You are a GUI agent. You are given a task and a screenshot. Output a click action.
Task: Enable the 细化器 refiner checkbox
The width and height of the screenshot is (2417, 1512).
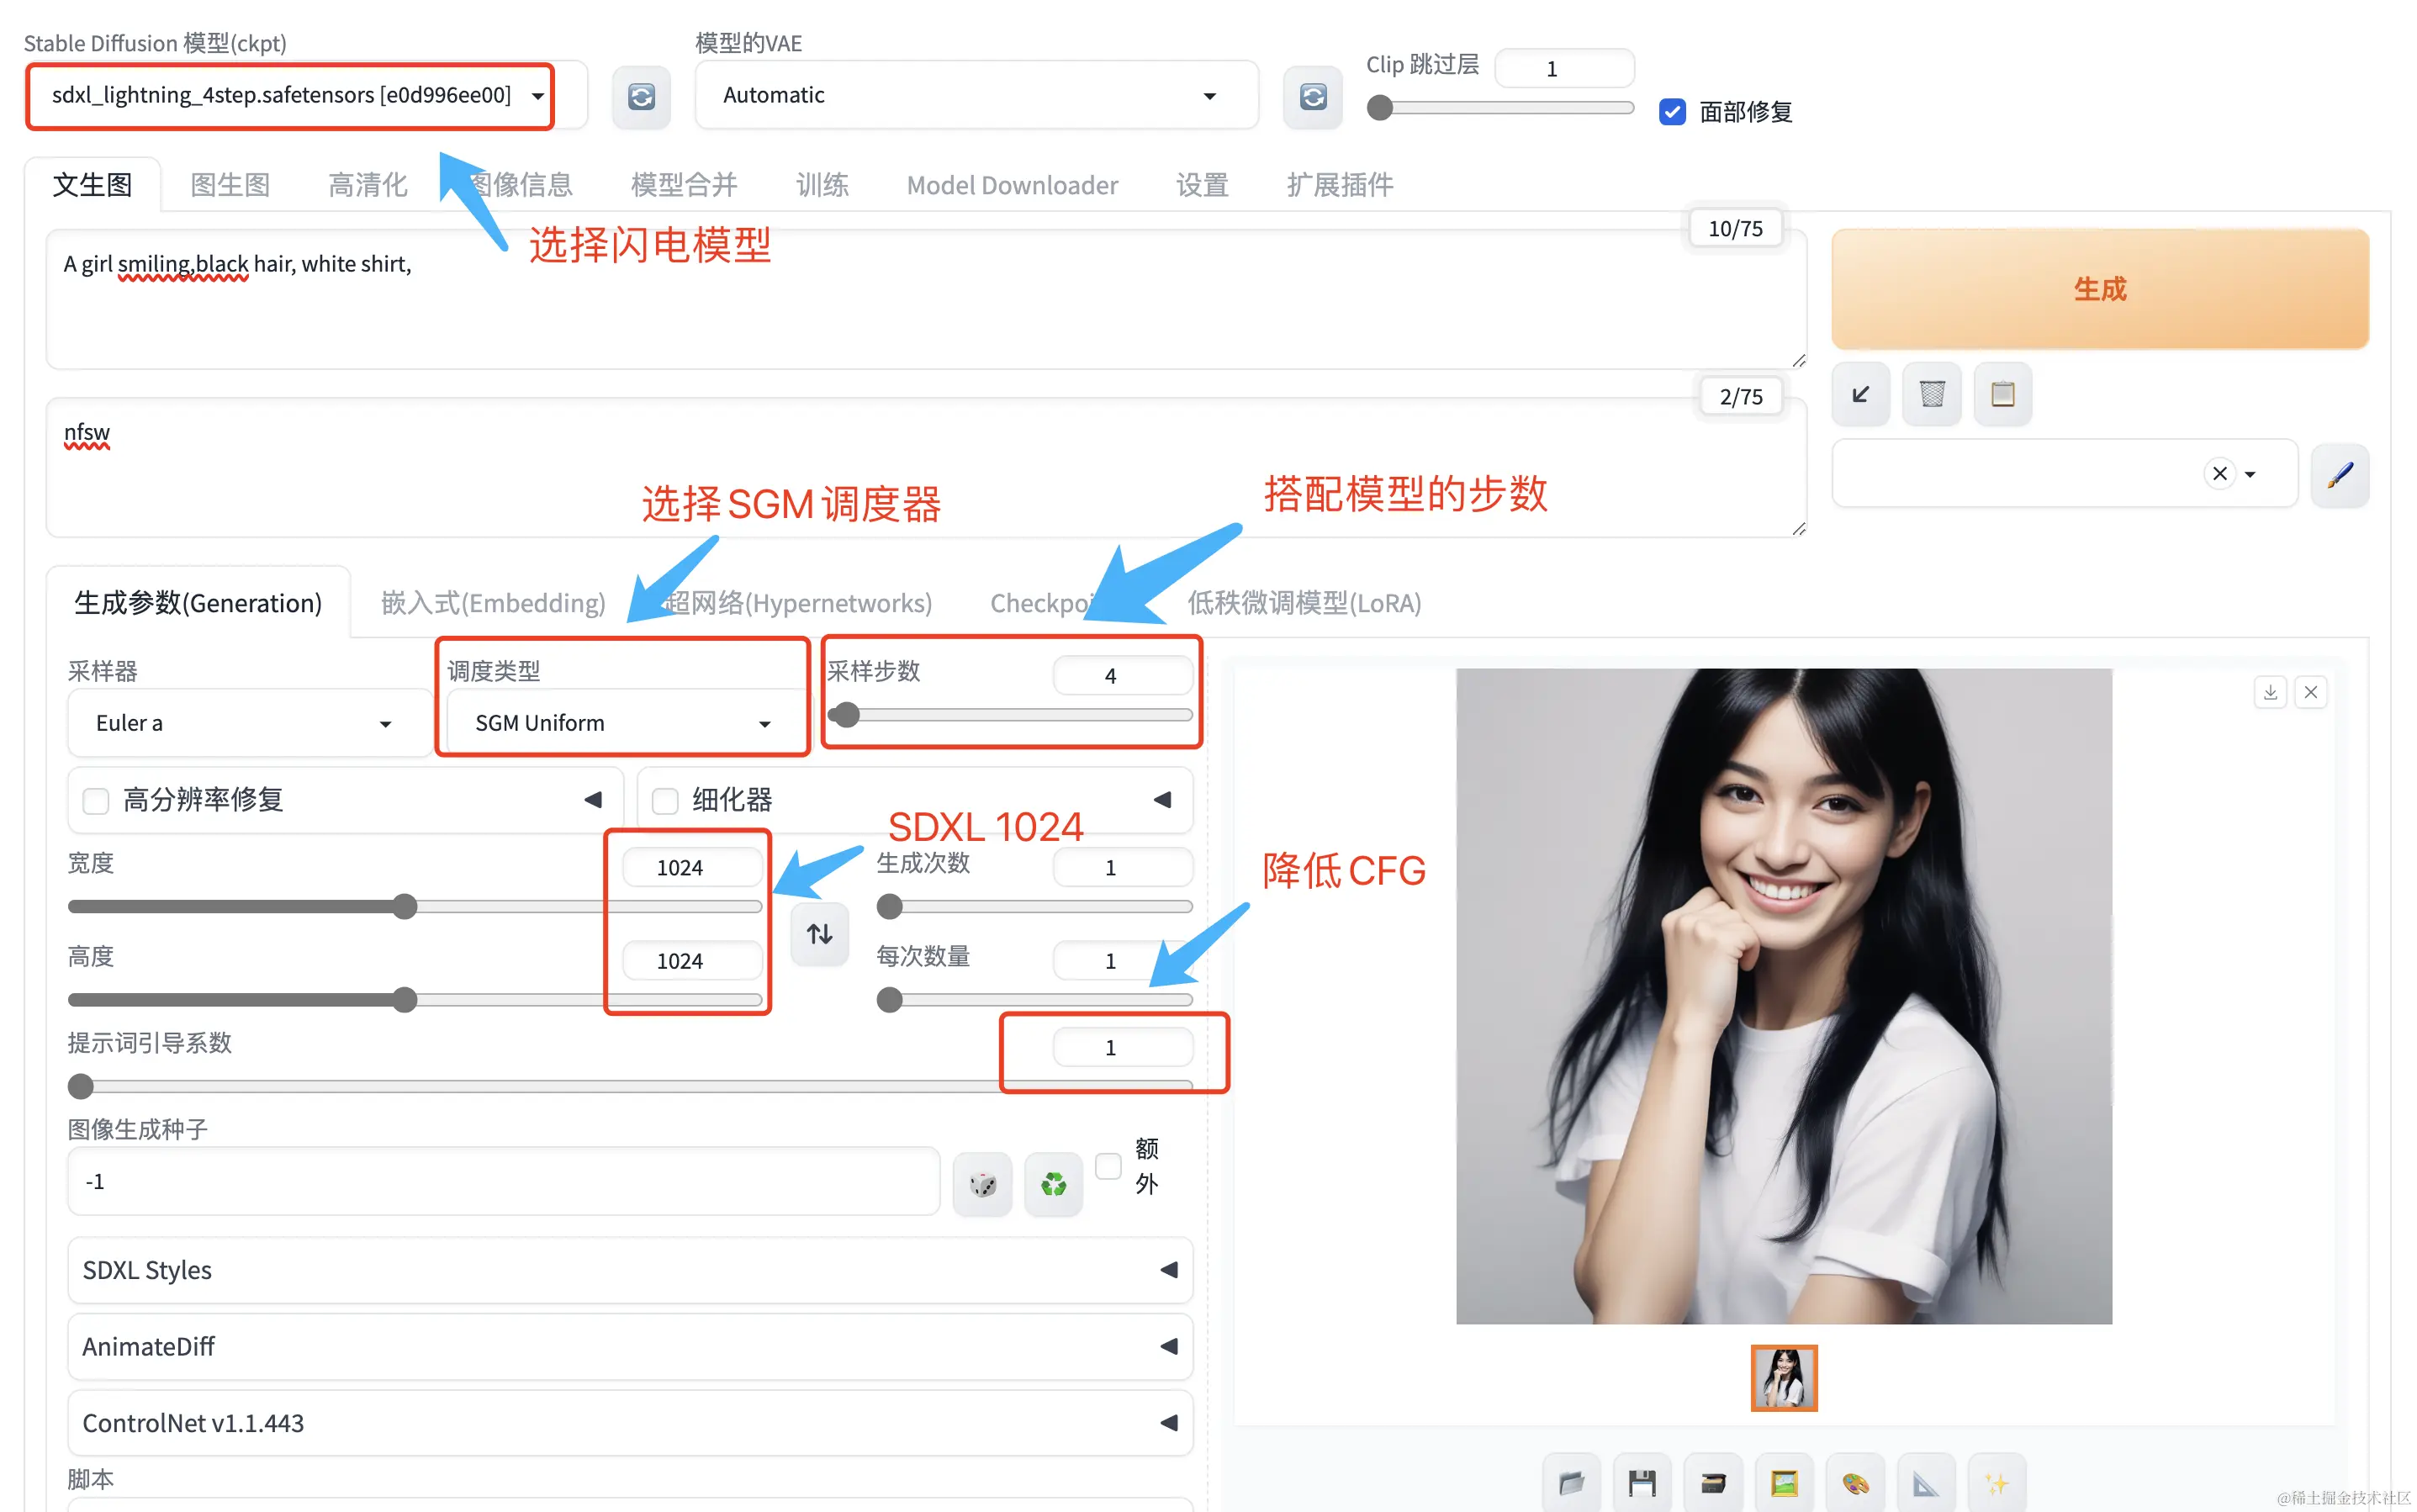click(x=665, y=800)
